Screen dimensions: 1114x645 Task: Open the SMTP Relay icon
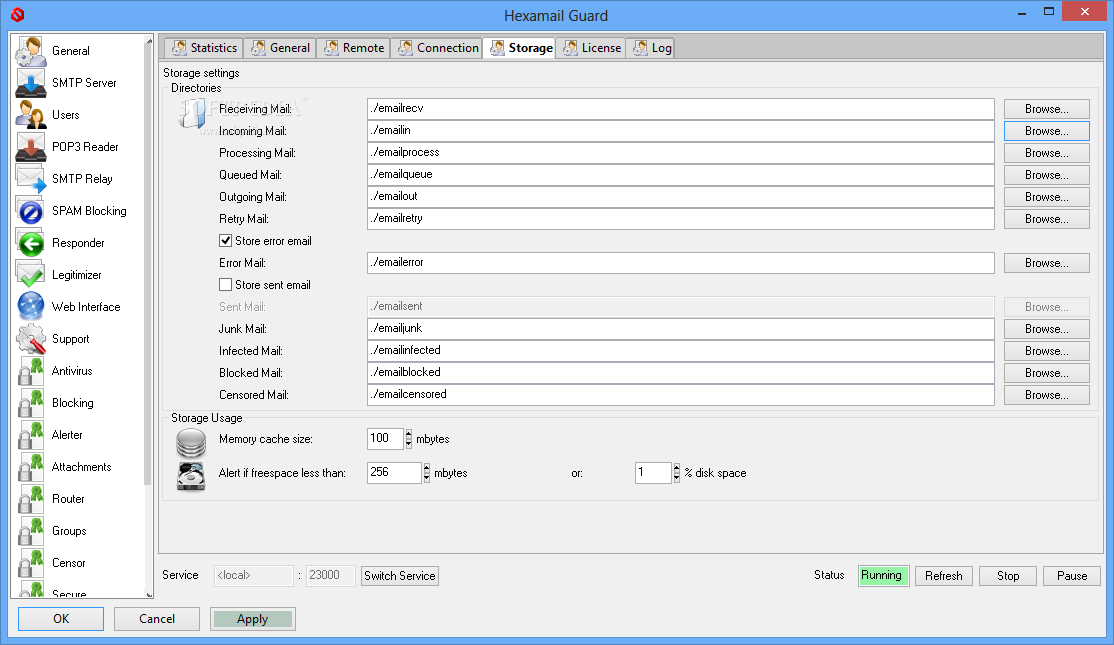tap(31, 179)
